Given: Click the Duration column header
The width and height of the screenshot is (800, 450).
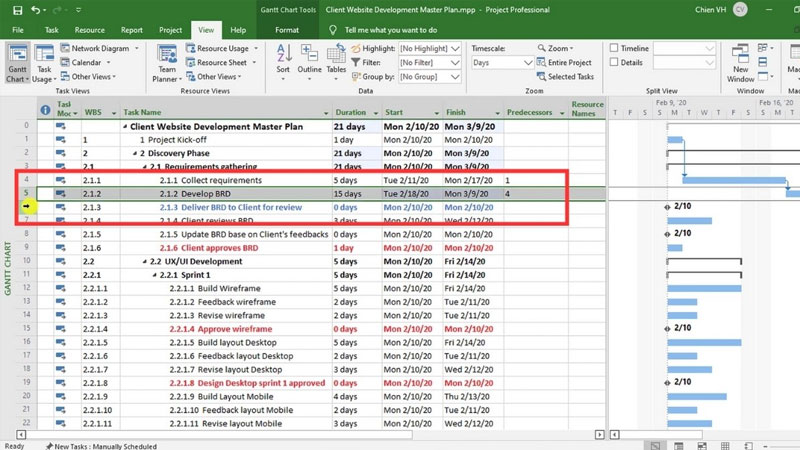Looking at the screenshot, I should tap(351, 113).
